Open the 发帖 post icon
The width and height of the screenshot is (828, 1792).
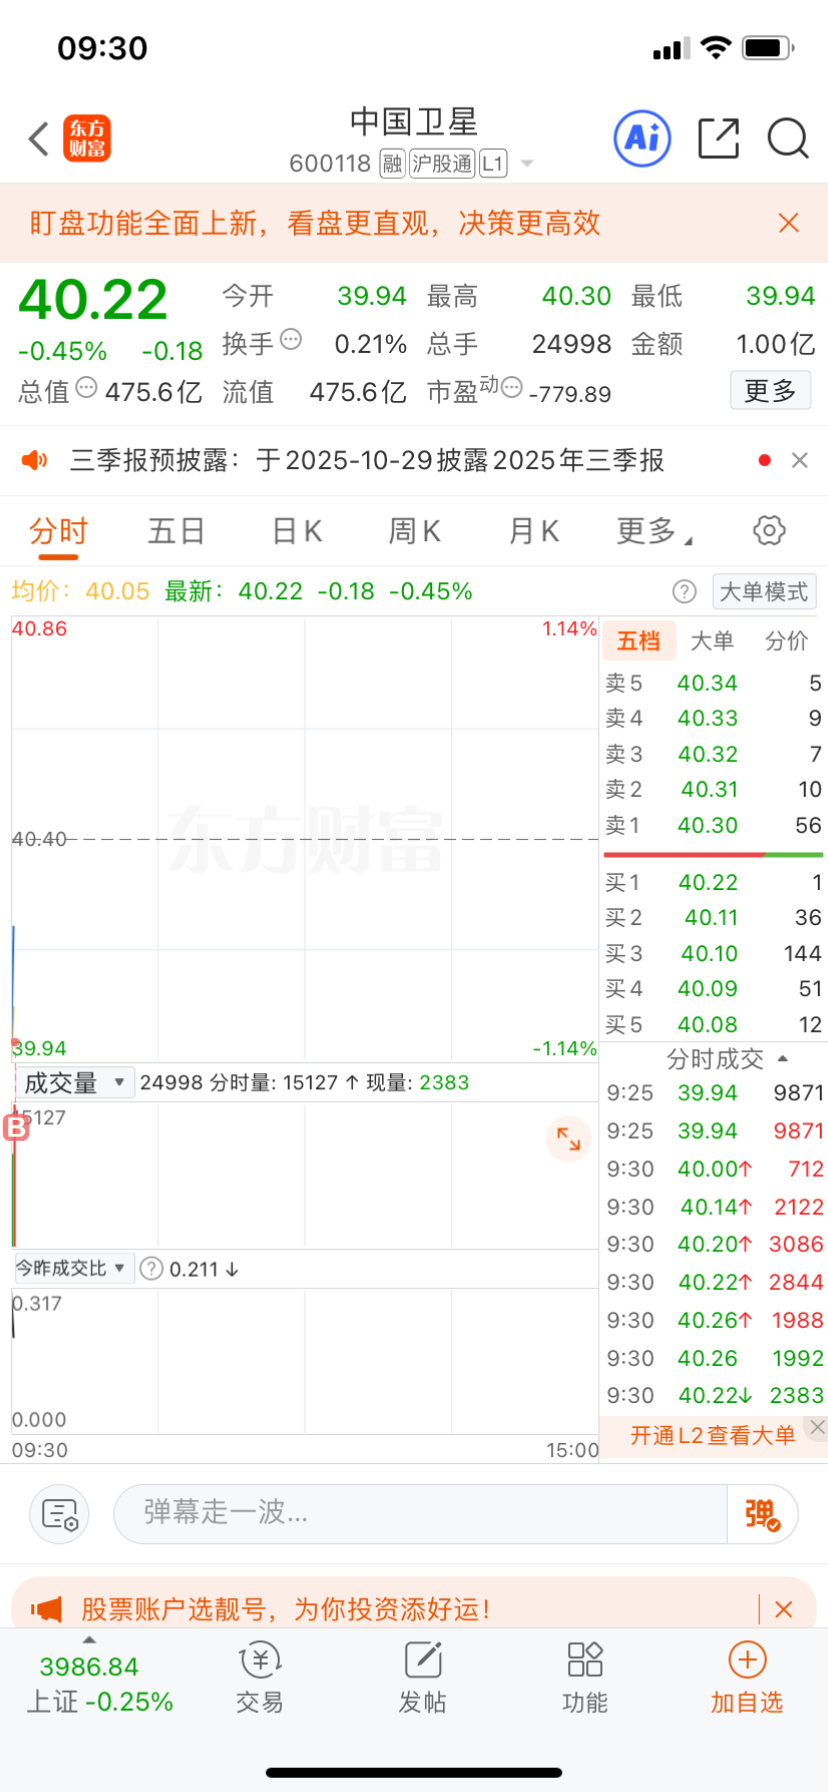click(422, 1679)
